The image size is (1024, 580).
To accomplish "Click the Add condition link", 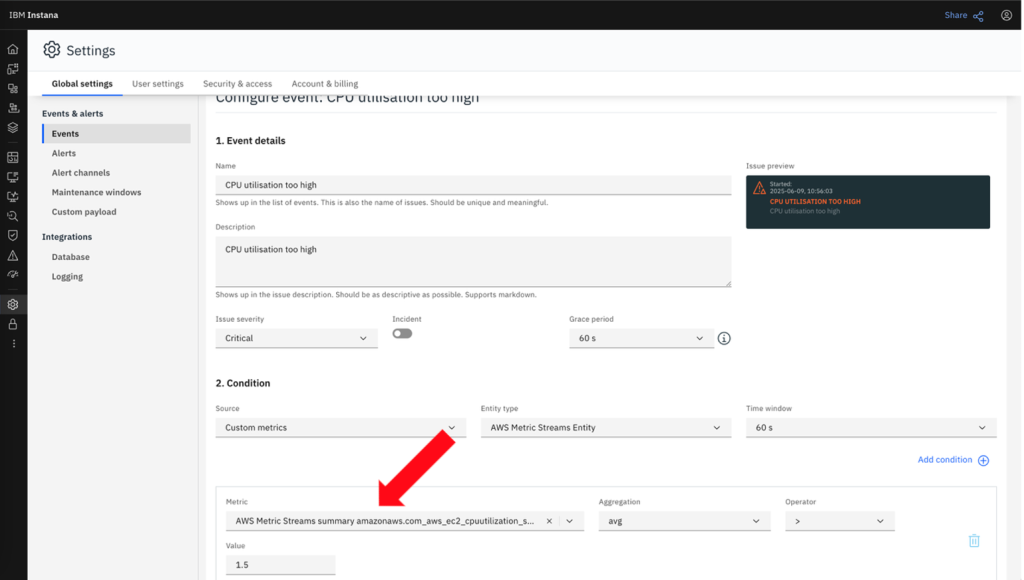I will tap(944, 460).
